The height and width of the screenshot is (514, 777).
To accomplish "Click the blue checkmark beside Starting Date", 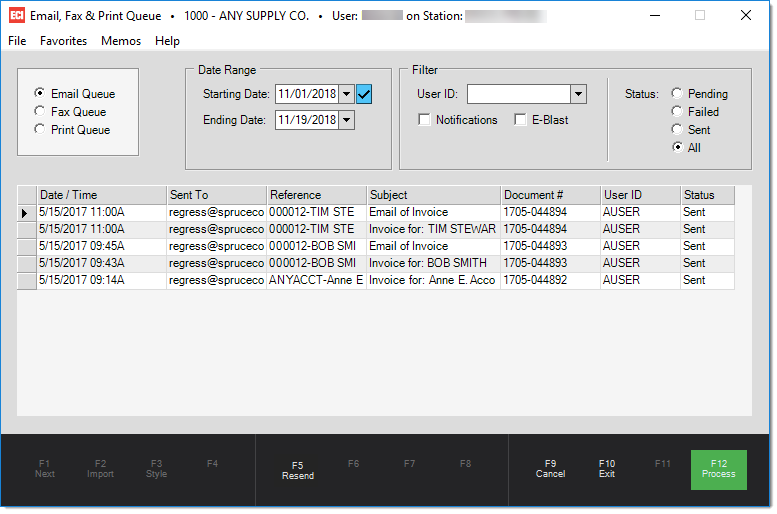I will point(364,94).
